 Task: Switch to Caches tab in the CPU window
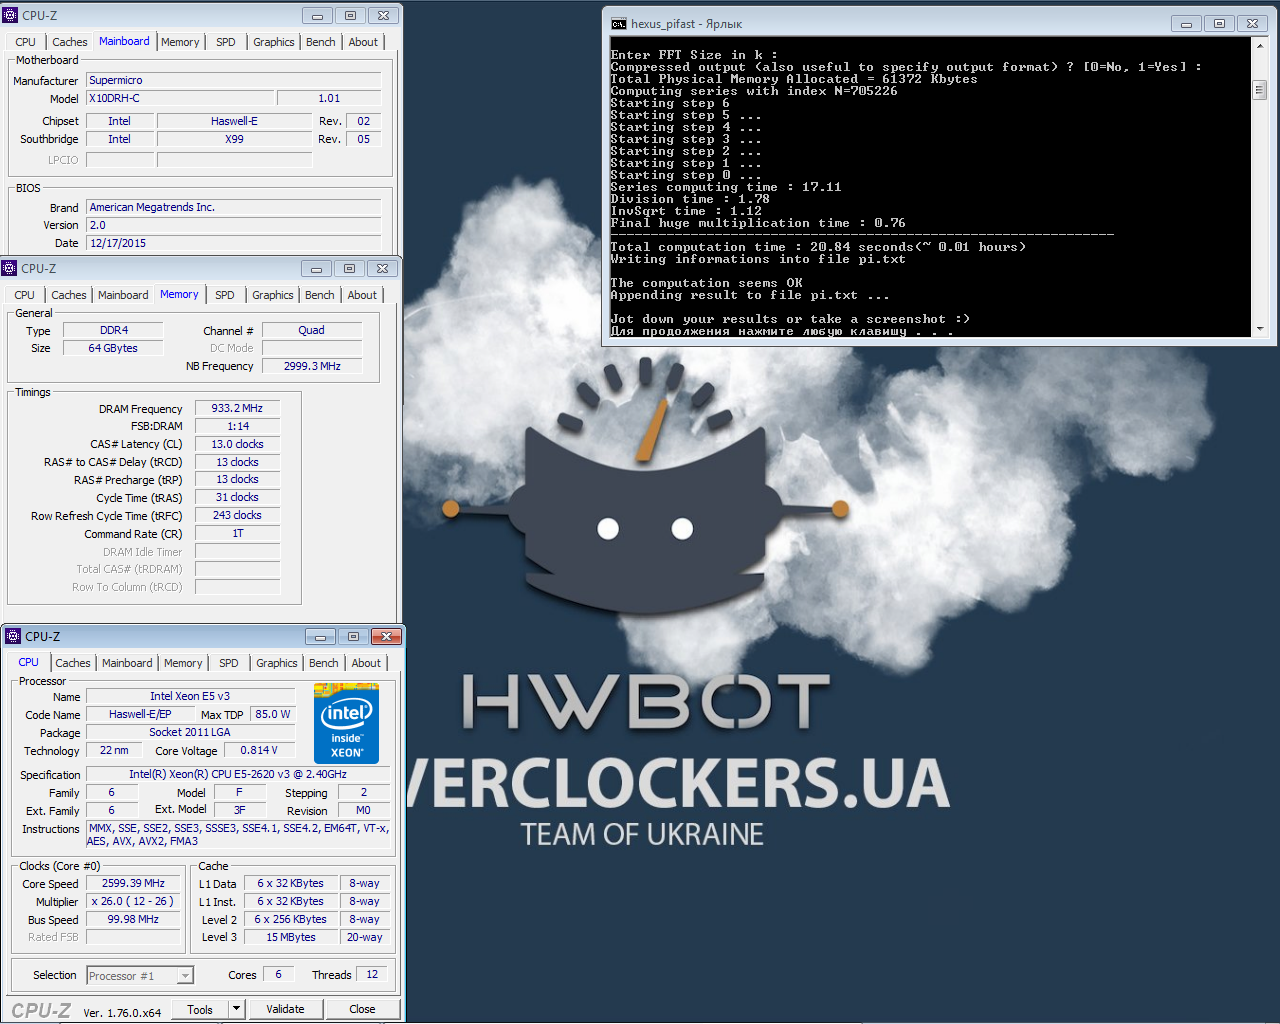click(73, 663)
